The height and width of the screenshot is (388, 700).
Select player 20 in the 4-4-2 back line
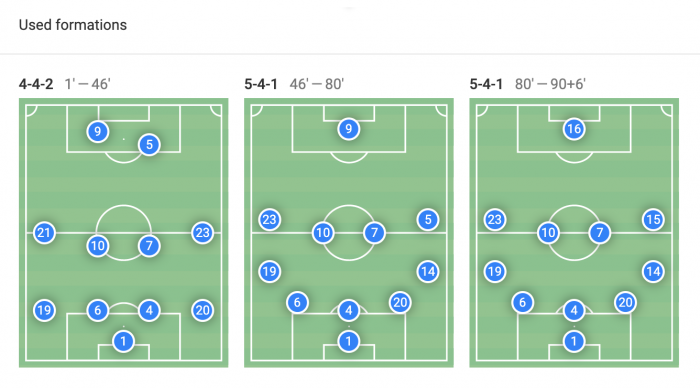point(202,310)
